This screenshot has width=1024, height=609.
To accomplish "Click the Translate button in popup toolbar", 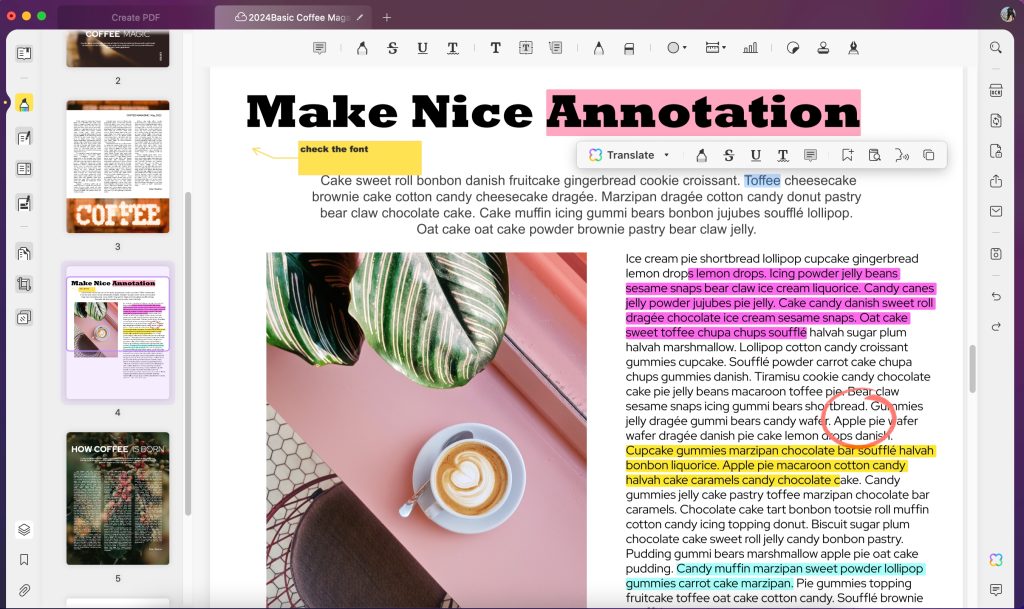I will (622, 155).
